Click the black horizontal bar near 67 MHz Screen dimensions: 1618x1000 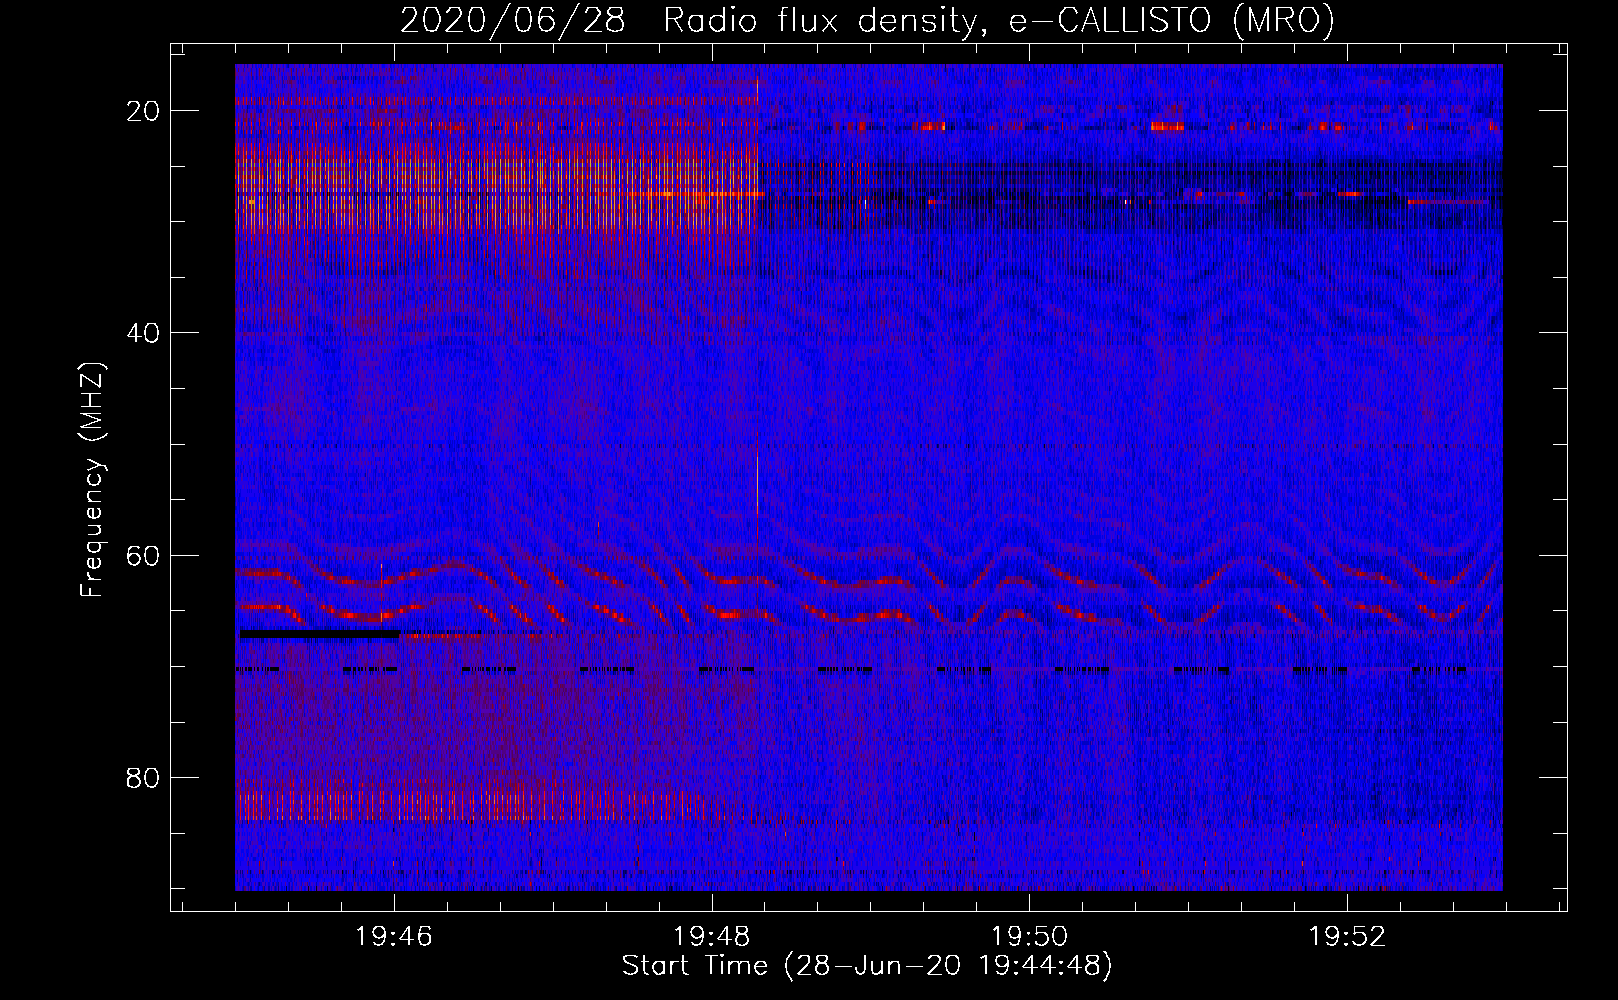(x=320, y=634)
